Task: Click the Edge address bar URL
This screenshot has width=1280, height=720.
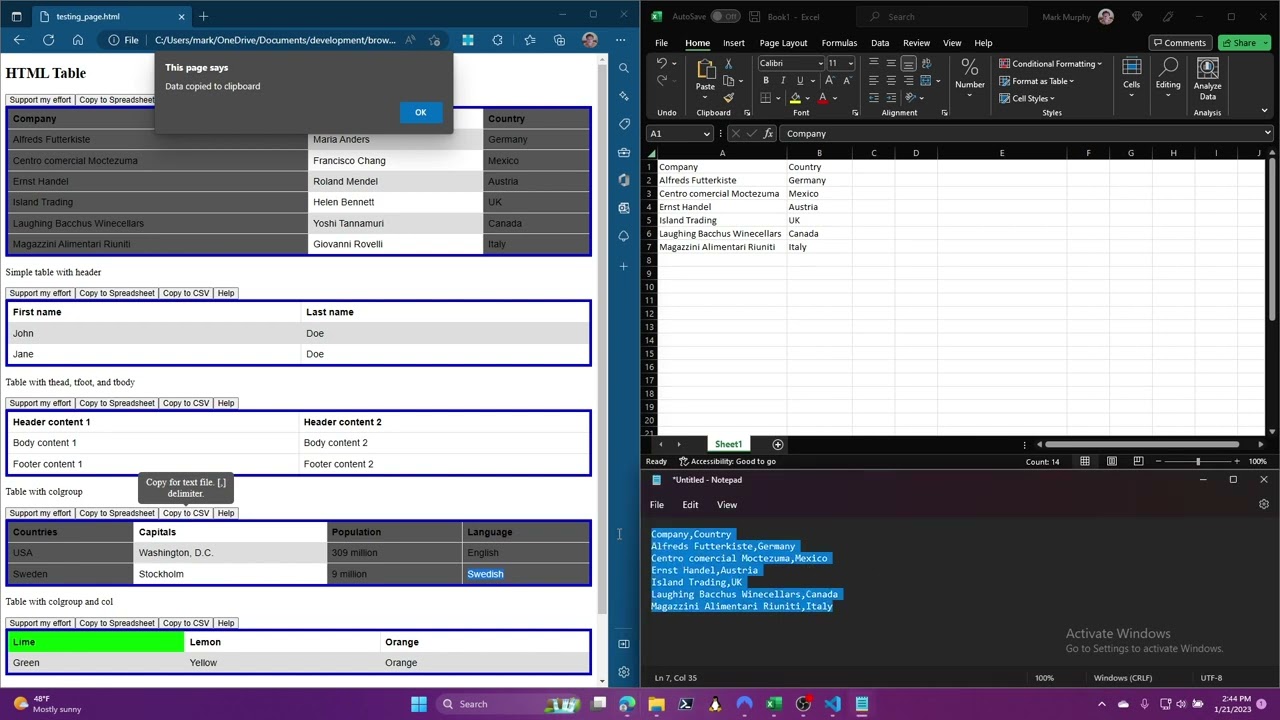Action: 275,40
